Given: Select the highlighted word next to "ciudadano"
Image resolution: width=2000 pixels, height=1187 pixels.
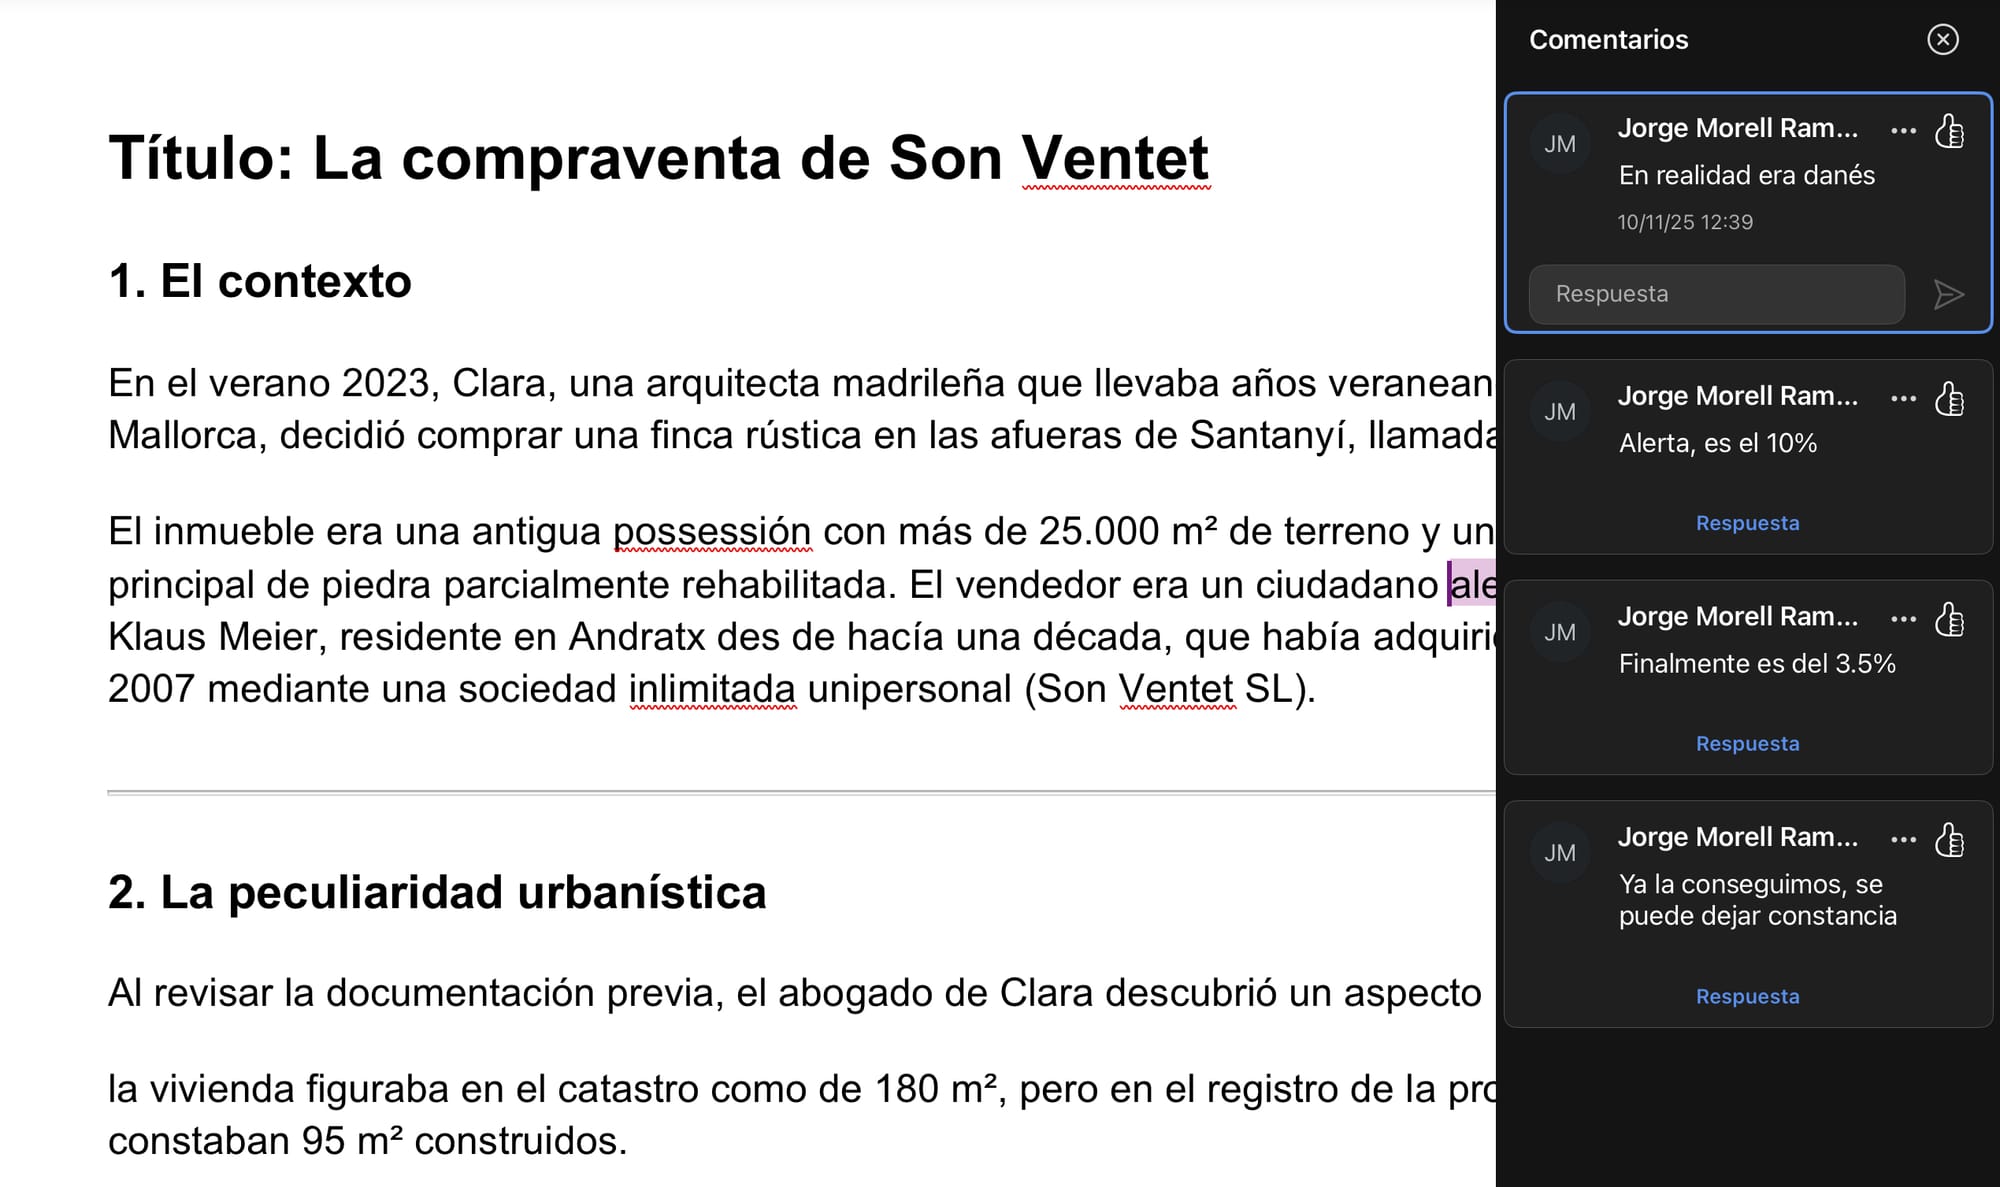Looking at the screenshot, I should pyautogui.click(x=1470, y=583).
